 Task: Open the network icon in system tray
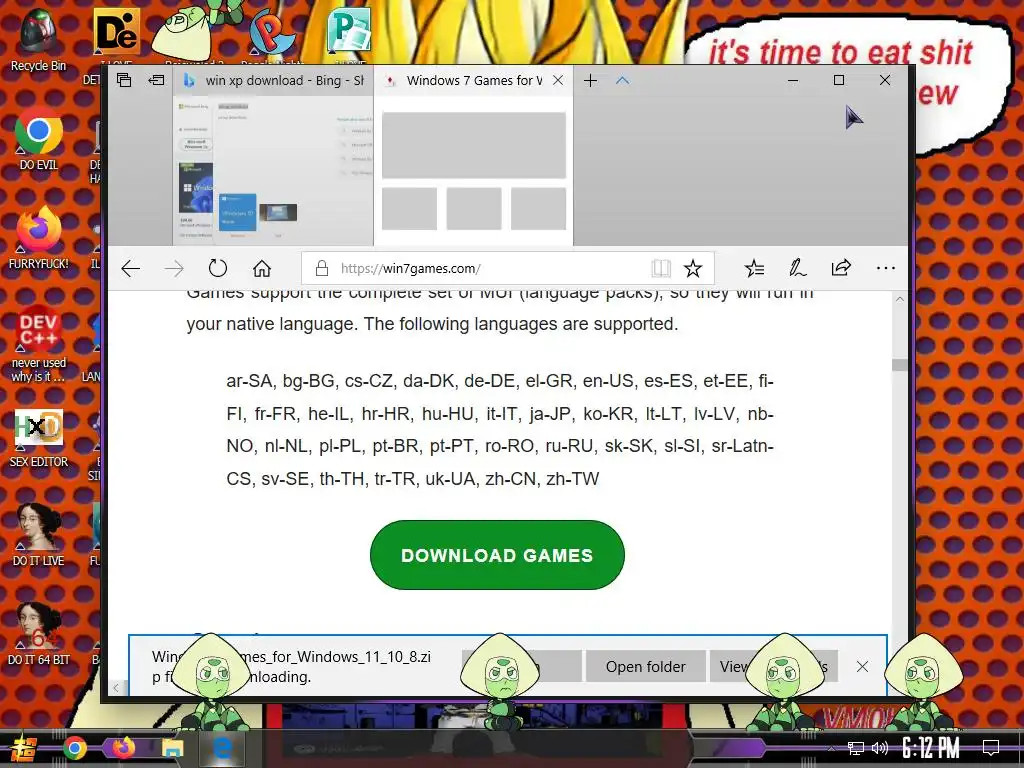click(855, 748)
